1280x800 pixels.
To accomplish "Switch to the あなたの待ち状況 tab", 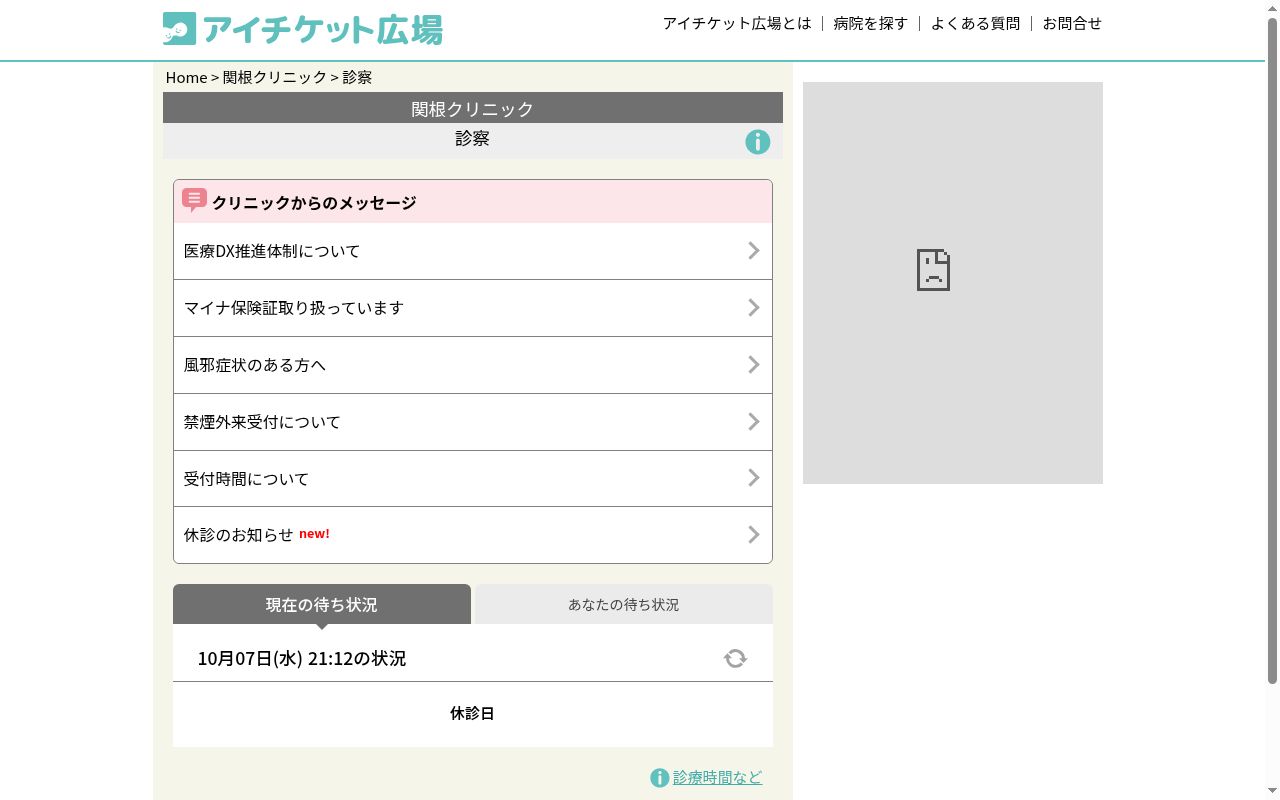I will point(624,604).
